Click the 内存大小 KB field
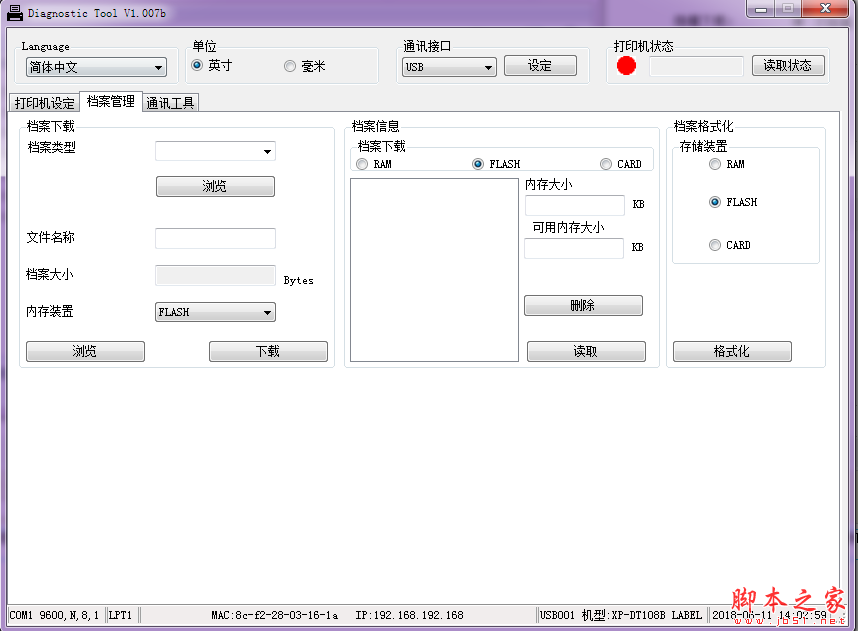This screenshot has height=632, width=858. [x=575, y=205]
